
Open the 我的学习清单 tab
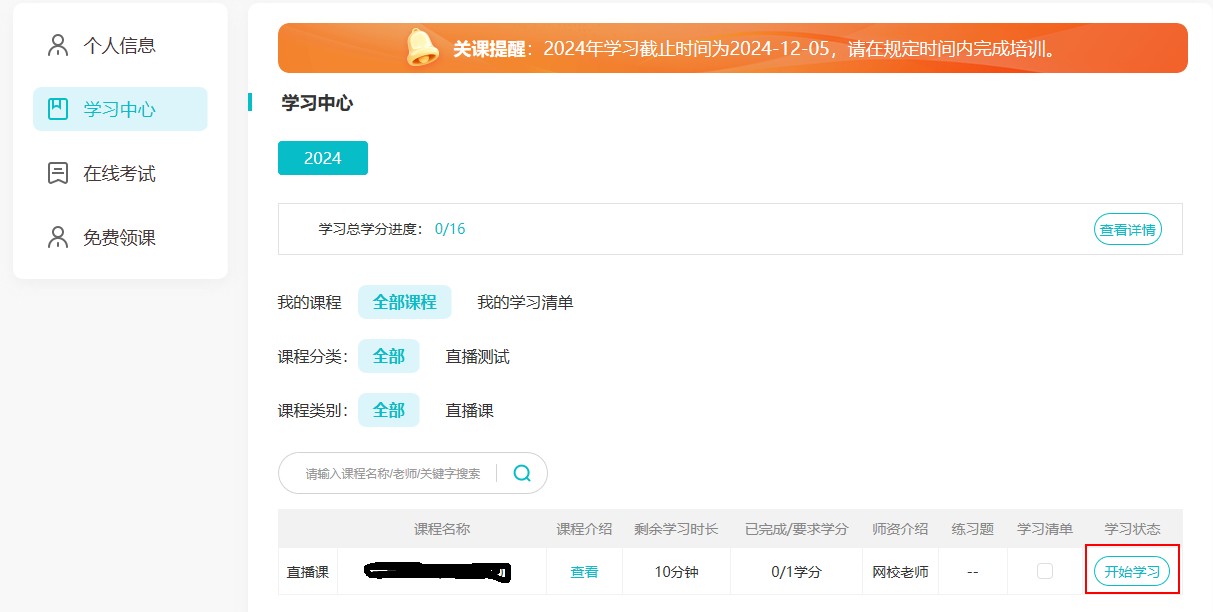click(x=525, y=302)
